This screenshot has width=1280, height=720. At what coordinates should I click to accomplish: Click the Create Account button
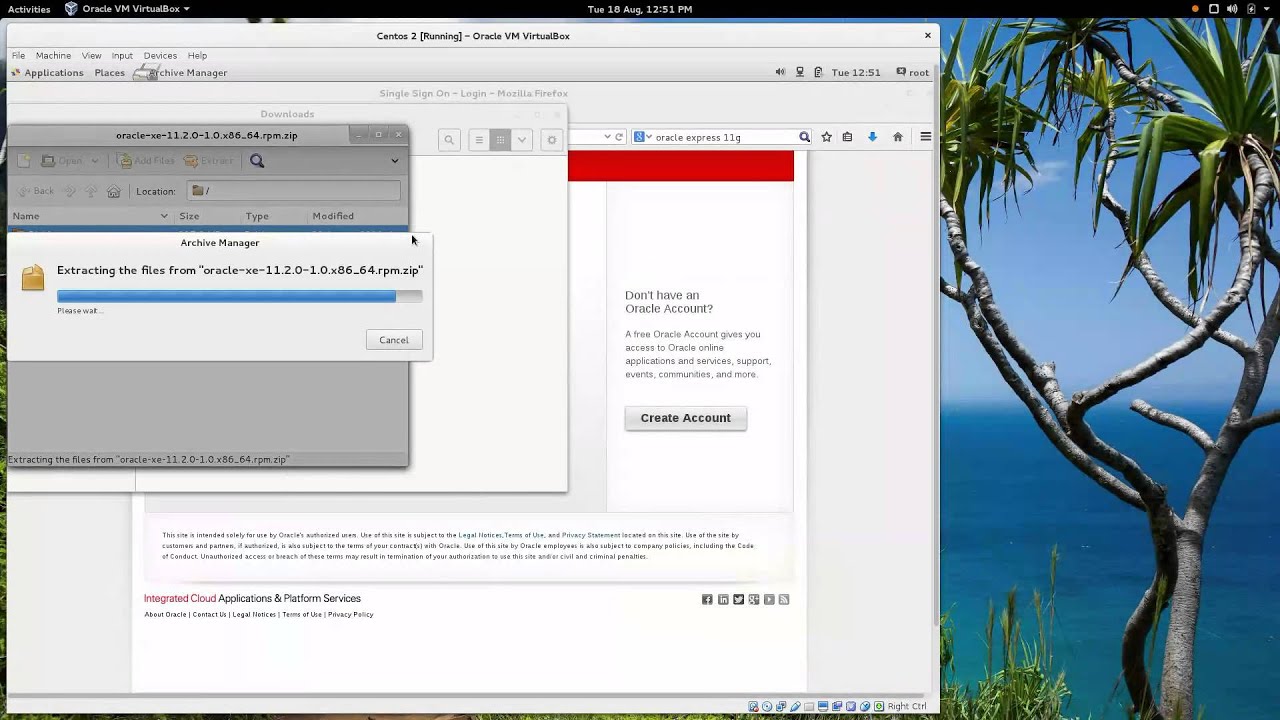click(x=685, y=418)
